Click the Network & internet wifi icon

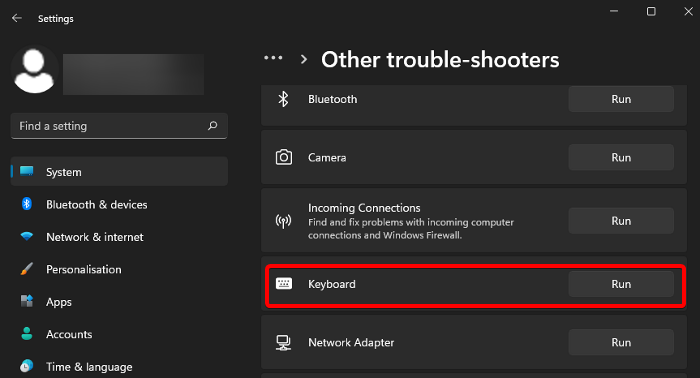(27, 236)
